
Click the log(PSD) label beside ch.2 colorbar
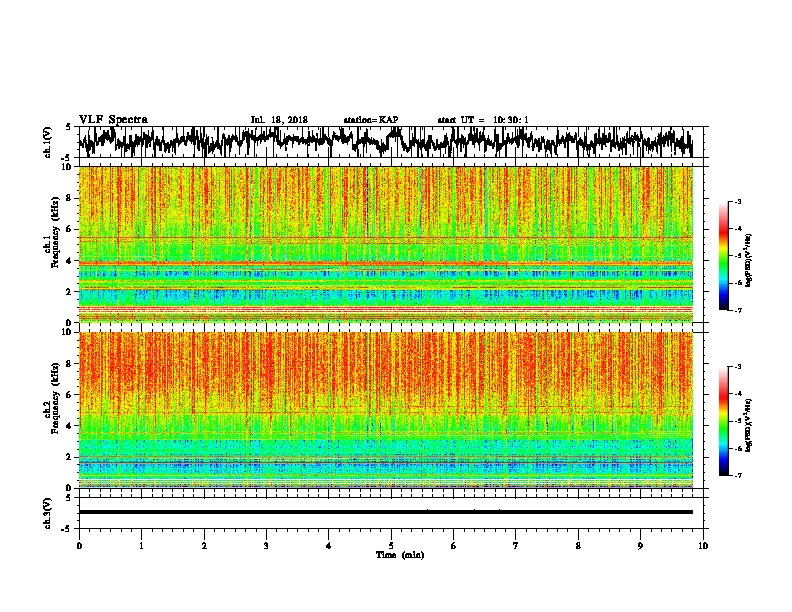[x=748, y=424]
